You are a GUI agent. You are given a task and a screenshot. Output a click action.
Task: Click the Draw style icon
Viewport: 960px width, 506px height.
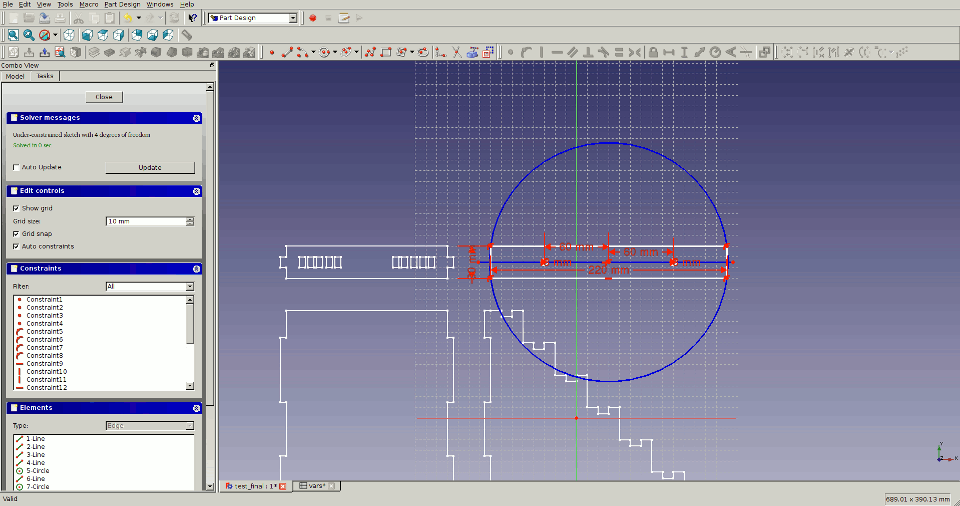click(x=44, y=36)
